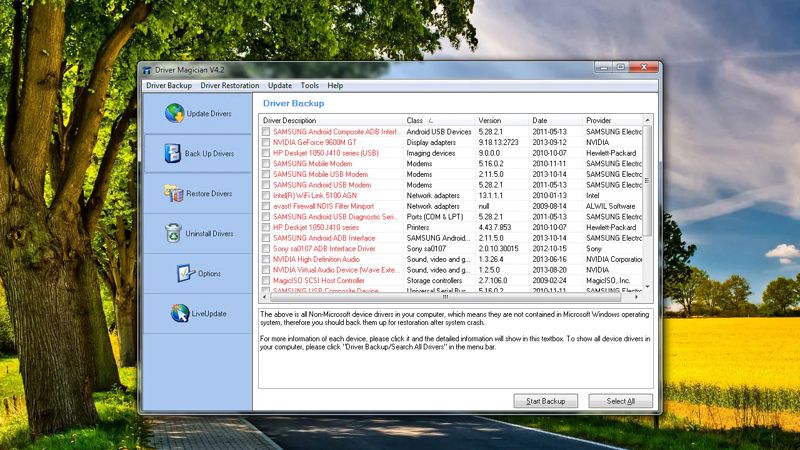Click the horizontal scrollbar thumb of the driver list
The height and width of the screenshot is (450, 800).
(x=445, y=296)
